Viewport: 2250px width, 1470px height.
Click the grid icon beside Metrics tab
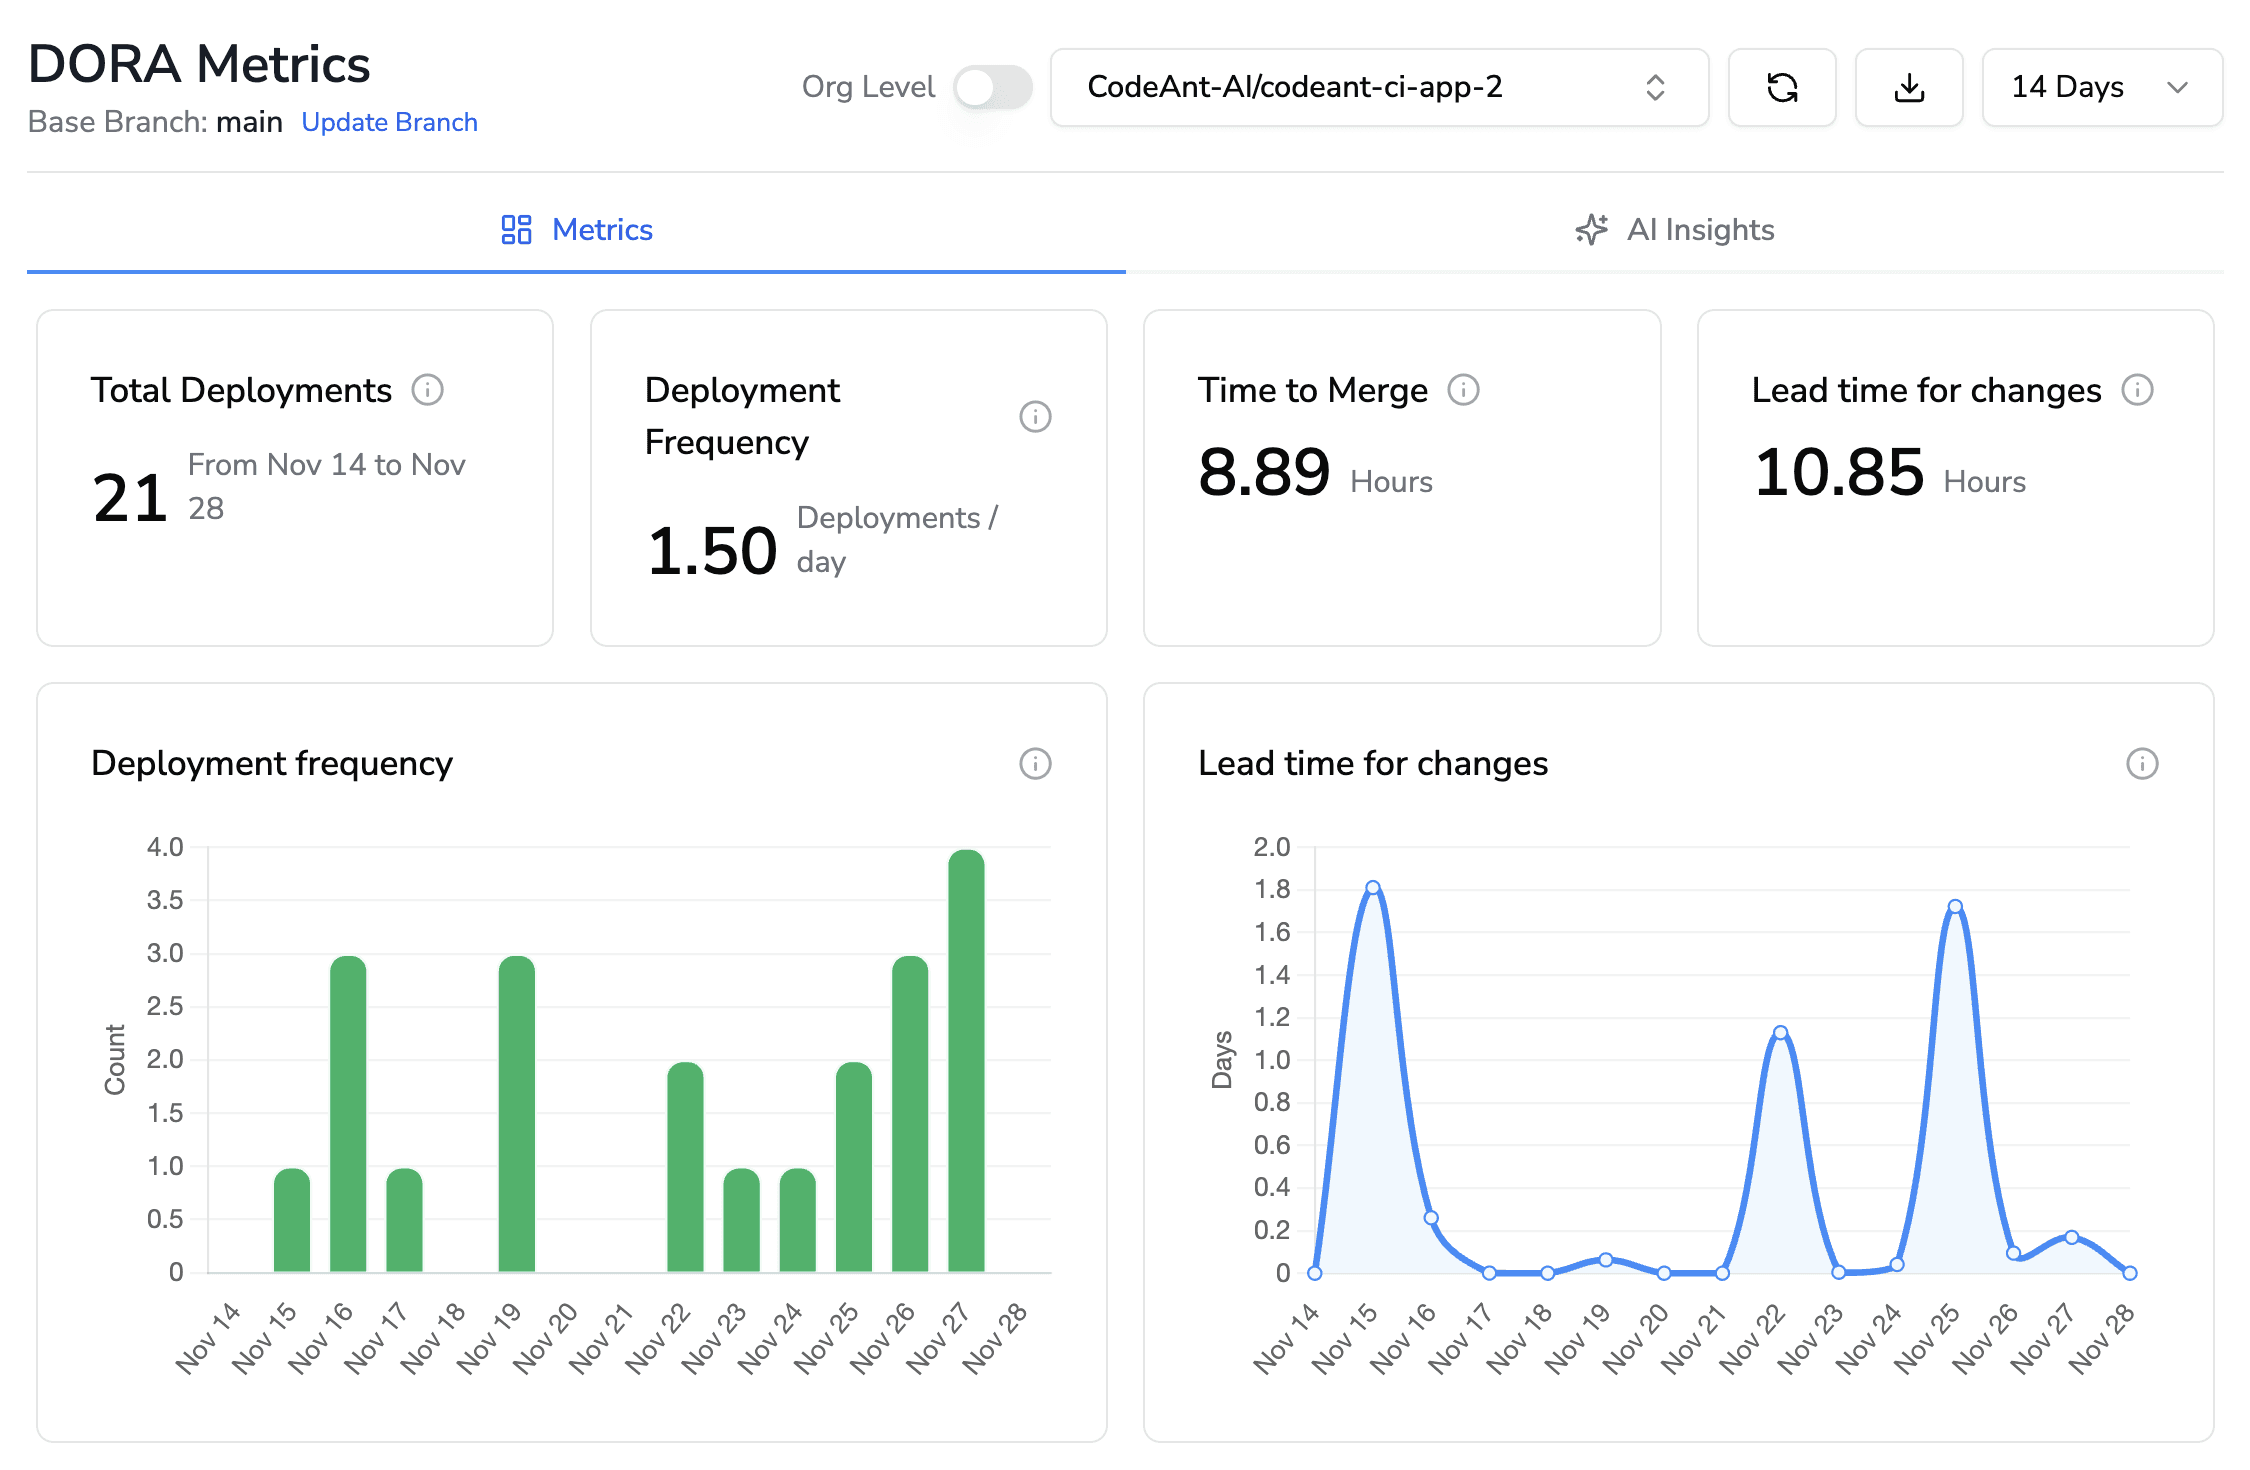516,229
